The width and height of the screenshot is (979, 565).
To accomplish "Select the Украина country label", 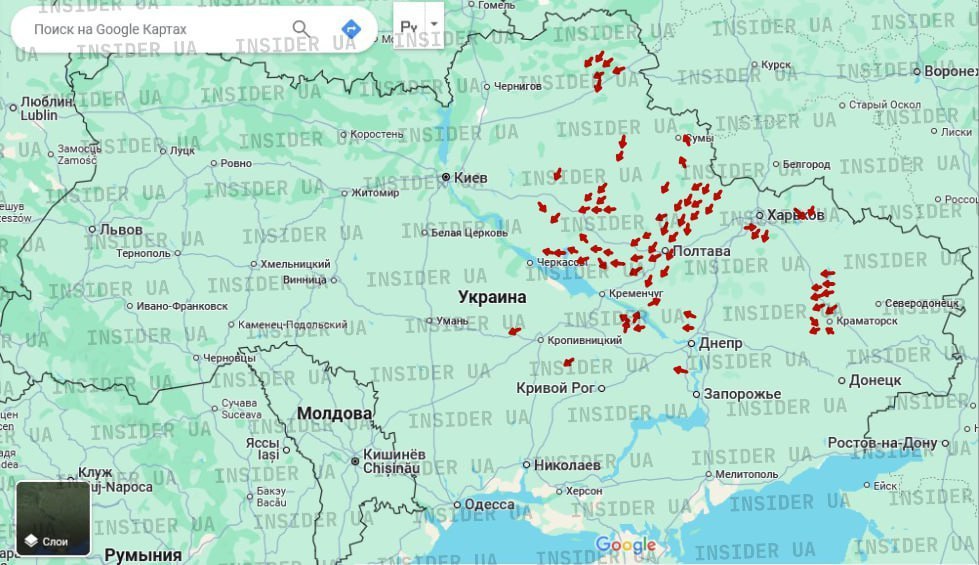I will coord(492,297).
